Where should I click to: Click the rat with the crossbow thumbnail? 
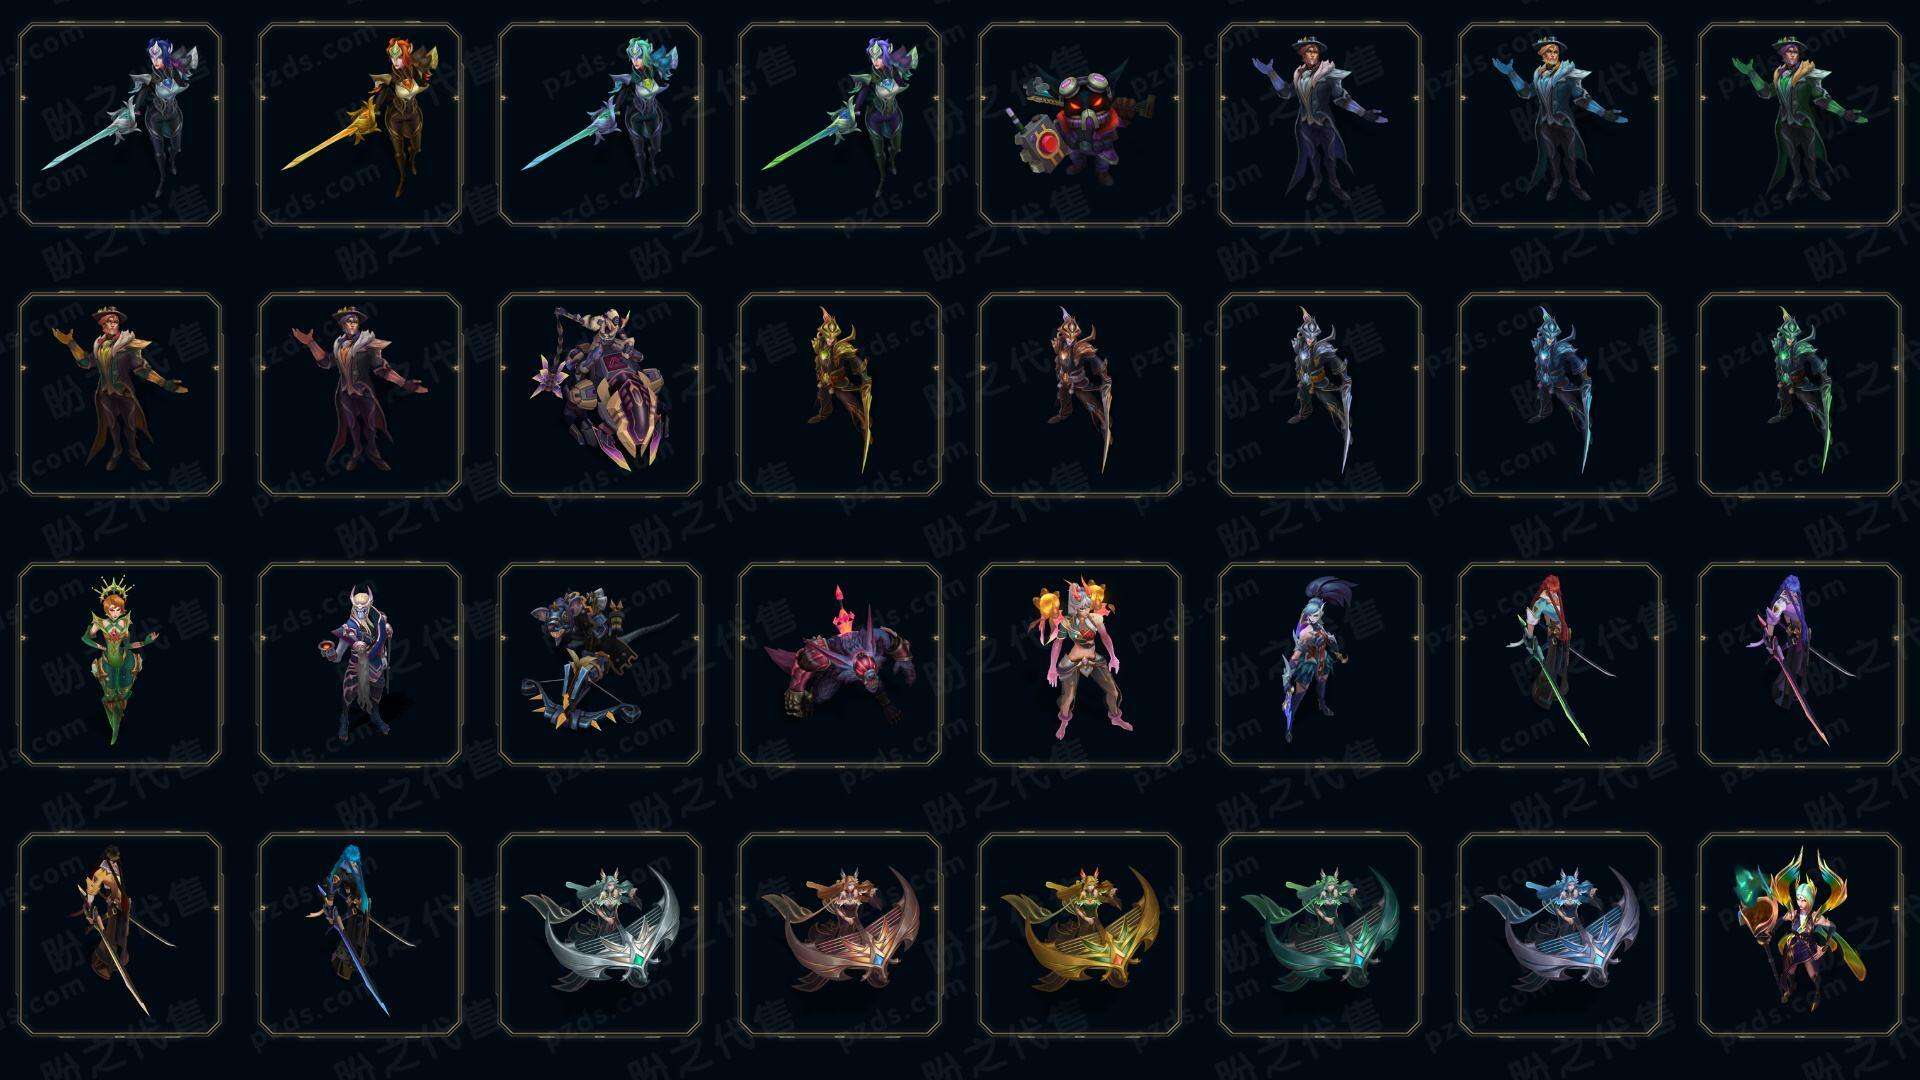pos(600,664)
